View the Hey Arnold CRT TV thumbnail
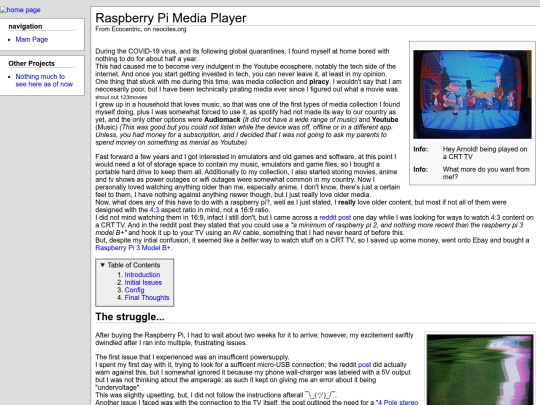The height and width of the screenshot is (405, 540). [472, 94]
